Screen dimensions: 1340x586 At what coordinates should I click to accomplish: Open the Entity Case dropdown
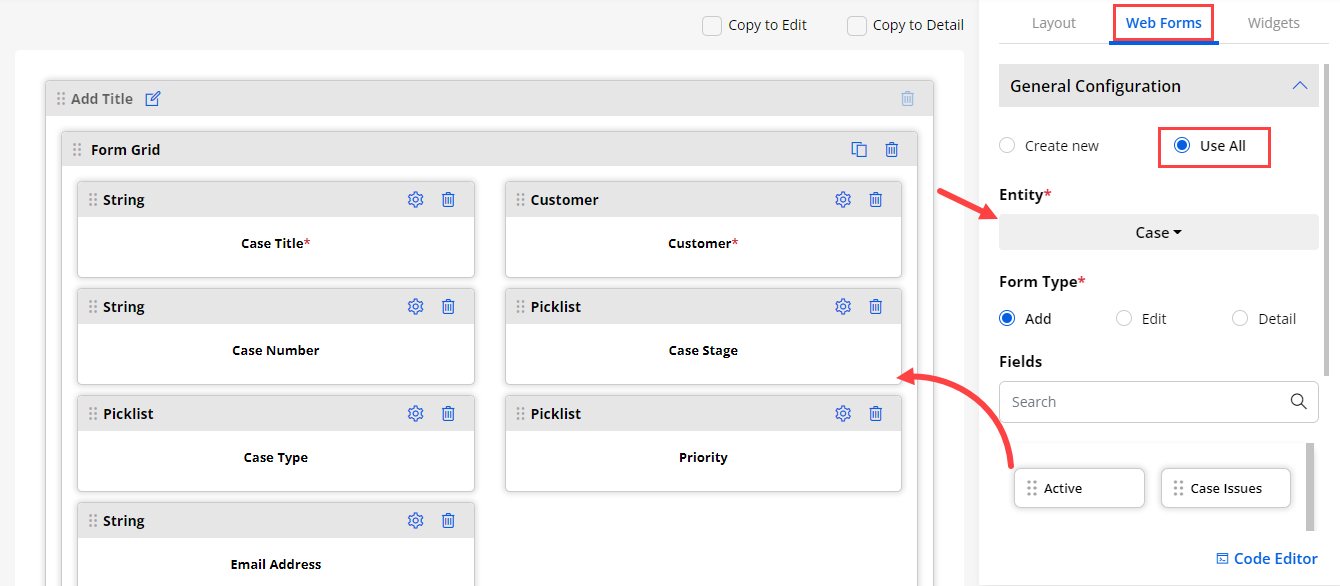tap(1158, 233)
